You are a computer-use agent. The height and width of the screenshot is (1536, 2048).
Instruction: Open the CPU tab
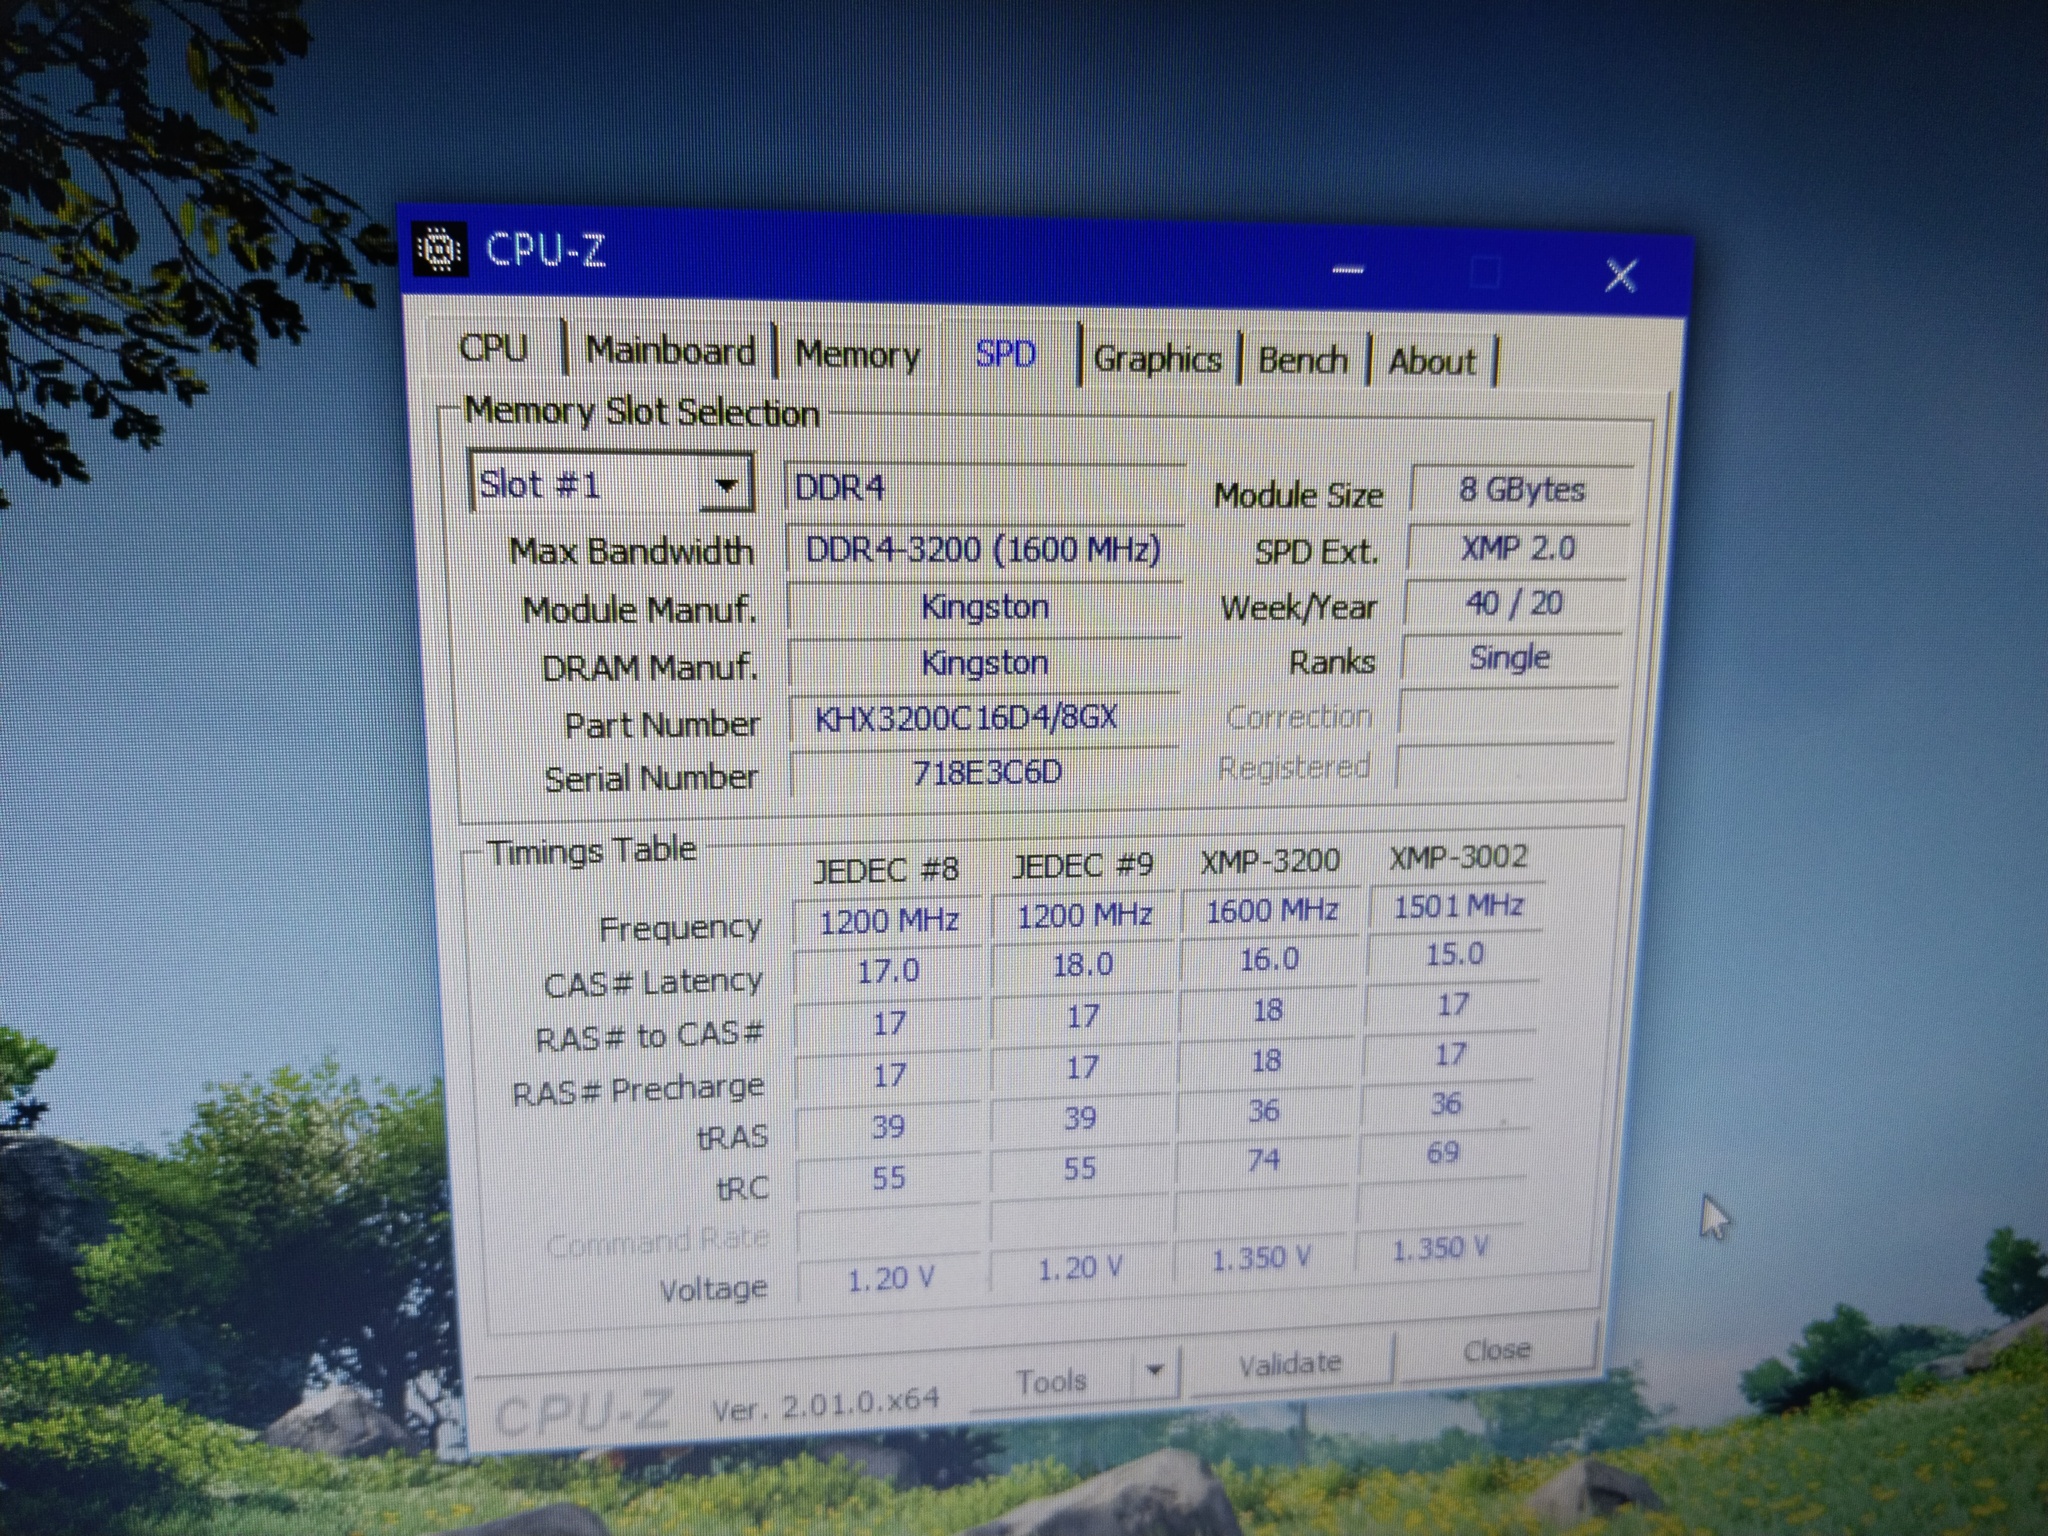(x=493, y=348)
